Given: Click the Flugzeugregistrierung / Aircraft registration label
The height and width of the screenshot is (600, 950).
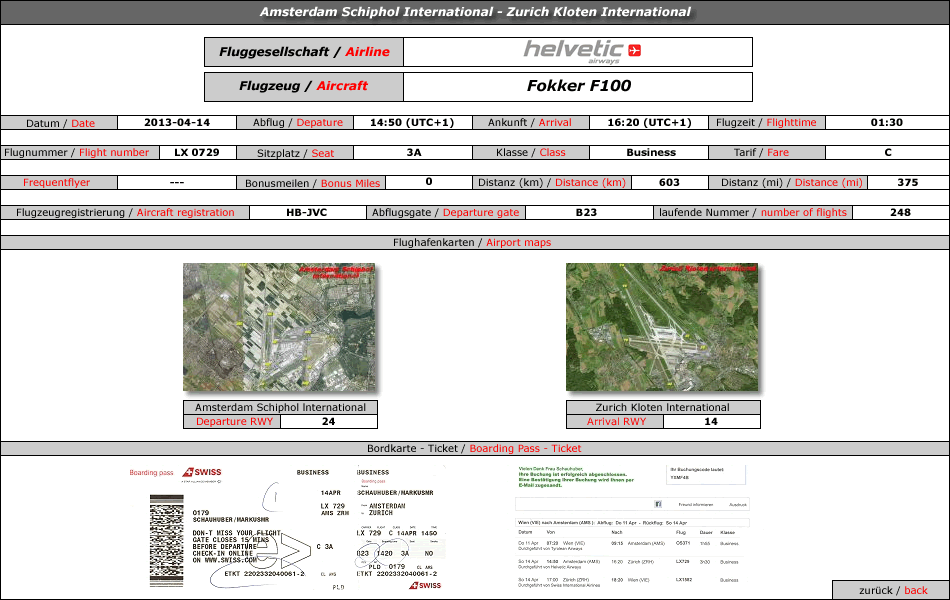Looking at the screenshot, I should 125,213.
